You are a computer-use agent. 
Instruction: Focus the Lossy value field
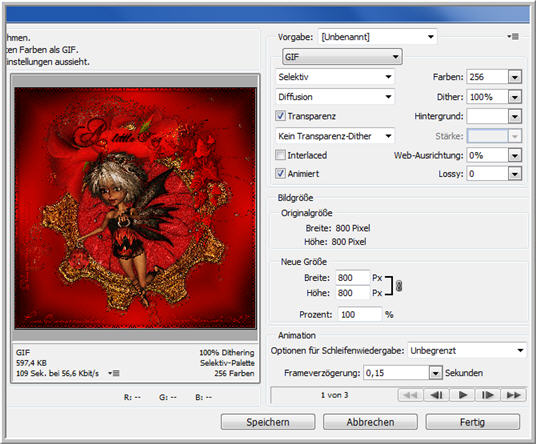click(x=487, y=174)
